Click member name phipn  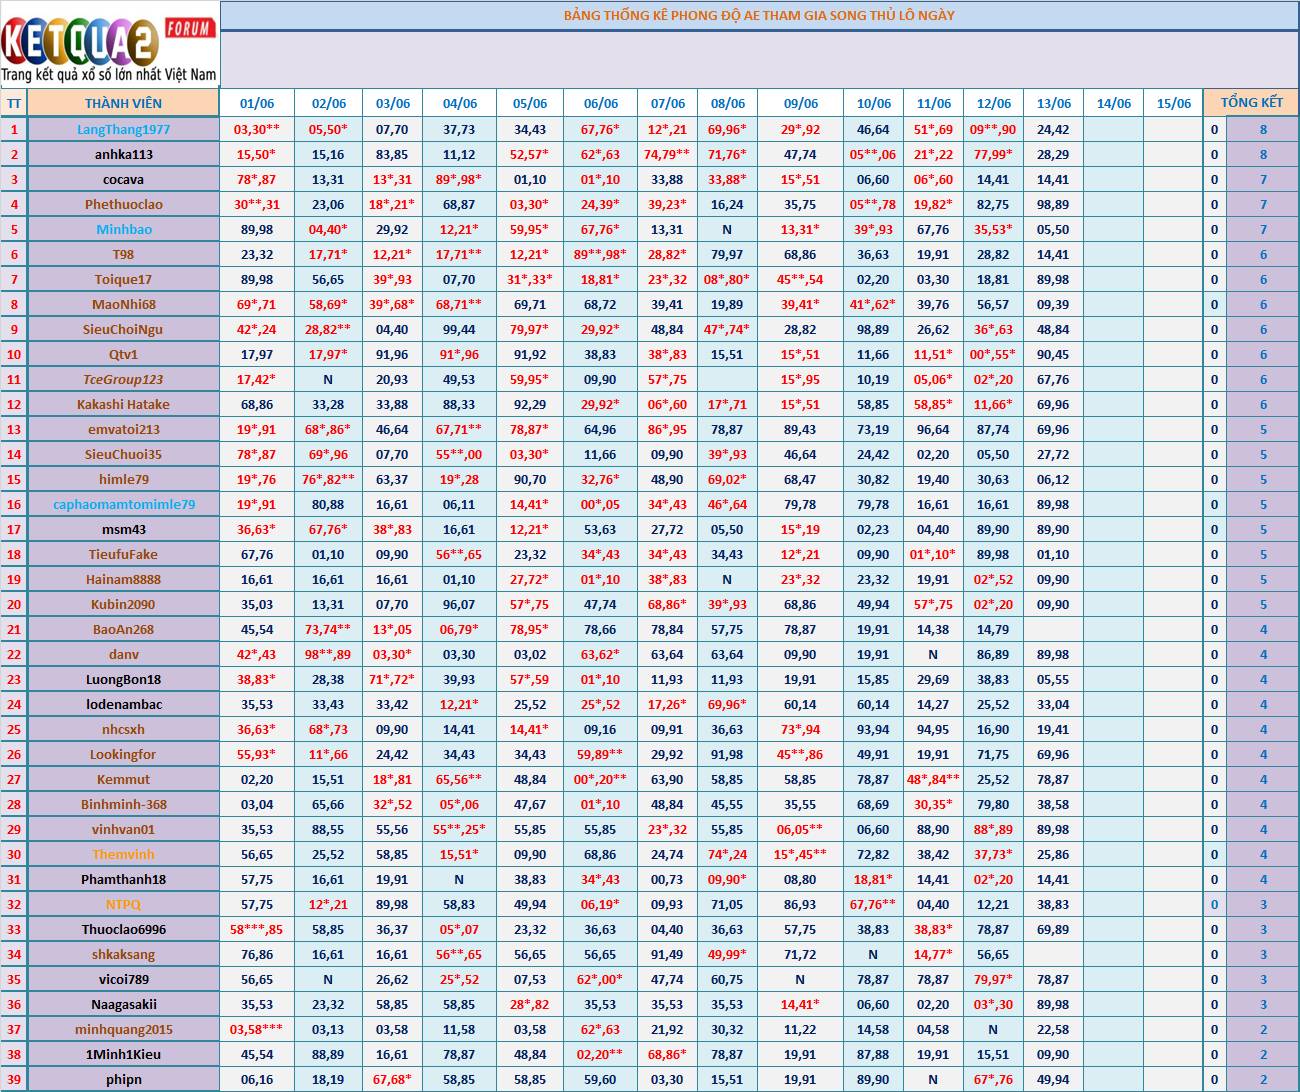[x=123, y=1079]
